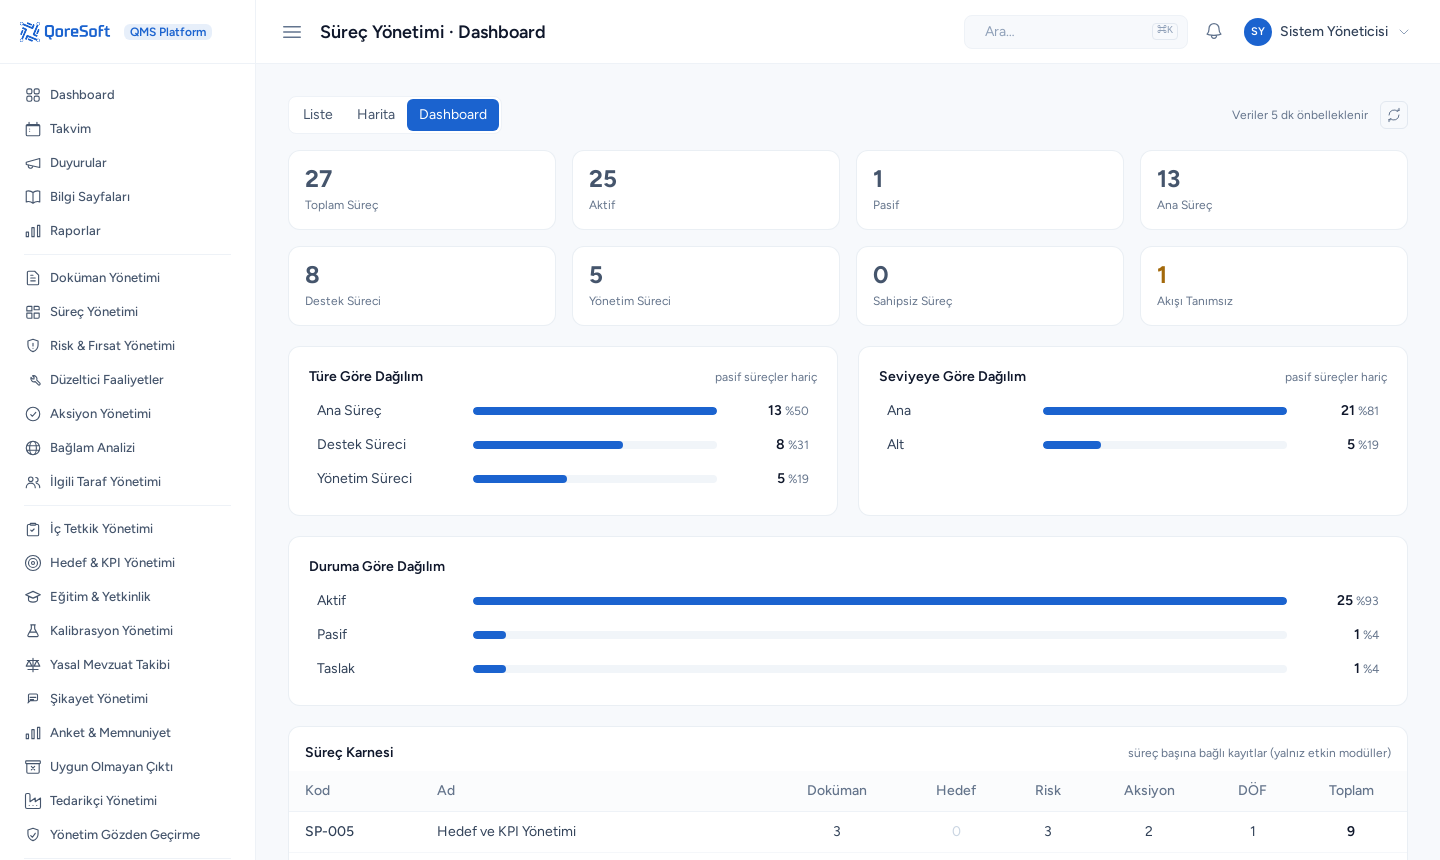Click the Doküman column header
The width and height of the screenshot is (1440, 860).
pos(837,791)
